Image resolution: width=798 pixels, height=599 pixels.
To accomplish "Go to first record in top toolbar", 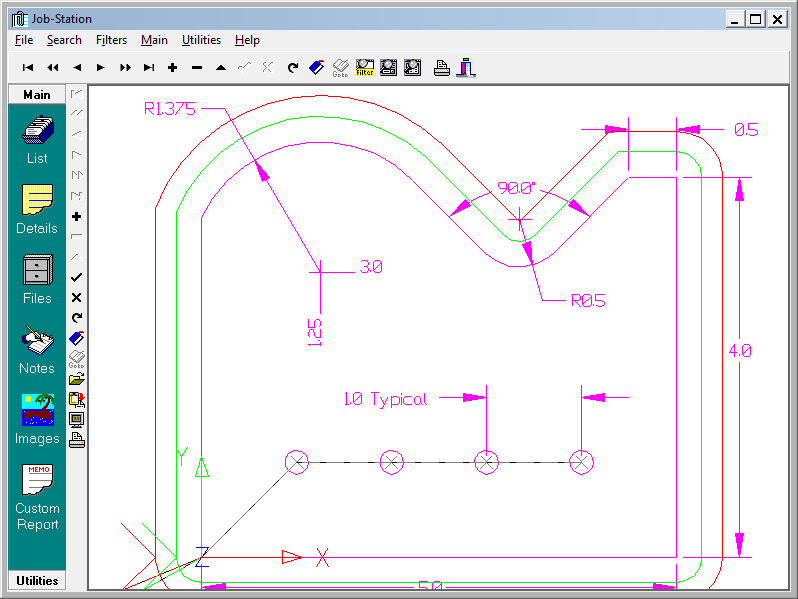I will click(x=28, y=67).
